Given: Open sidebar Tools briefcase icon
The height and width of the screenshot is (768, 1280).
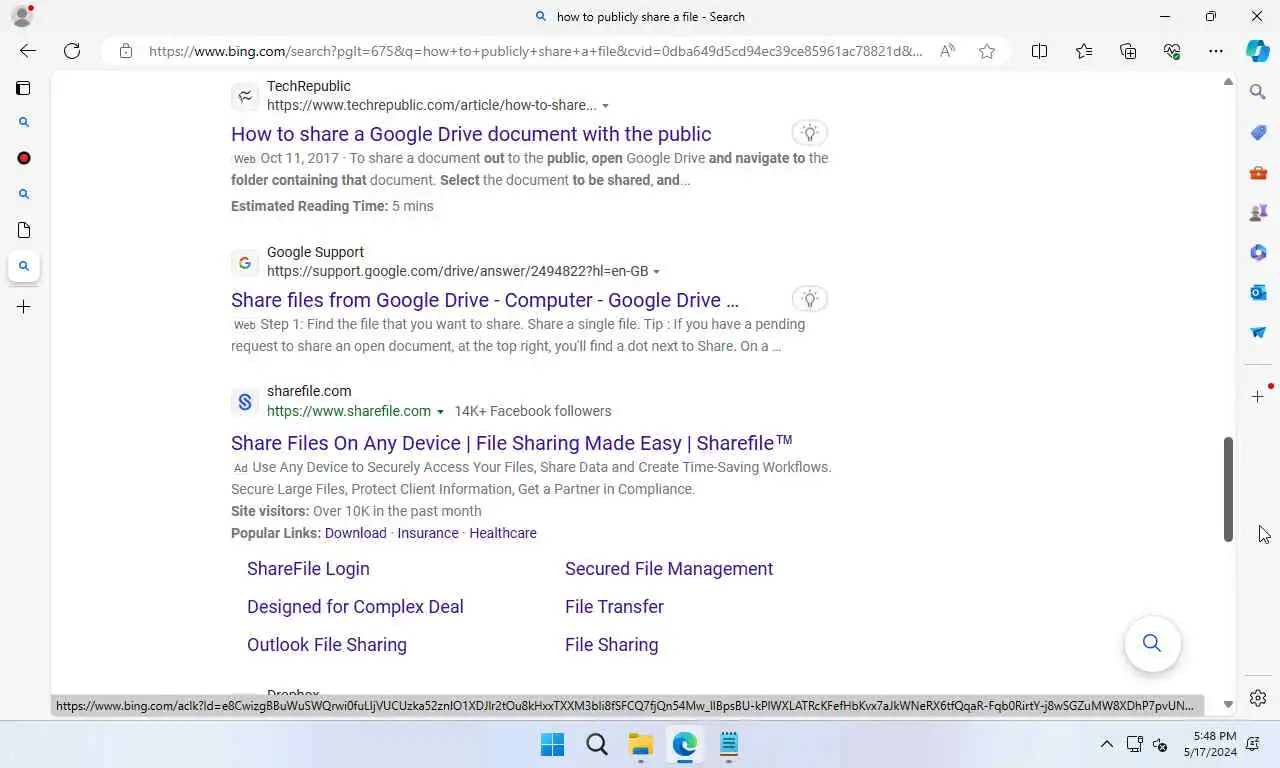Looking at the screenshot, I should [x=1258, y=172].
